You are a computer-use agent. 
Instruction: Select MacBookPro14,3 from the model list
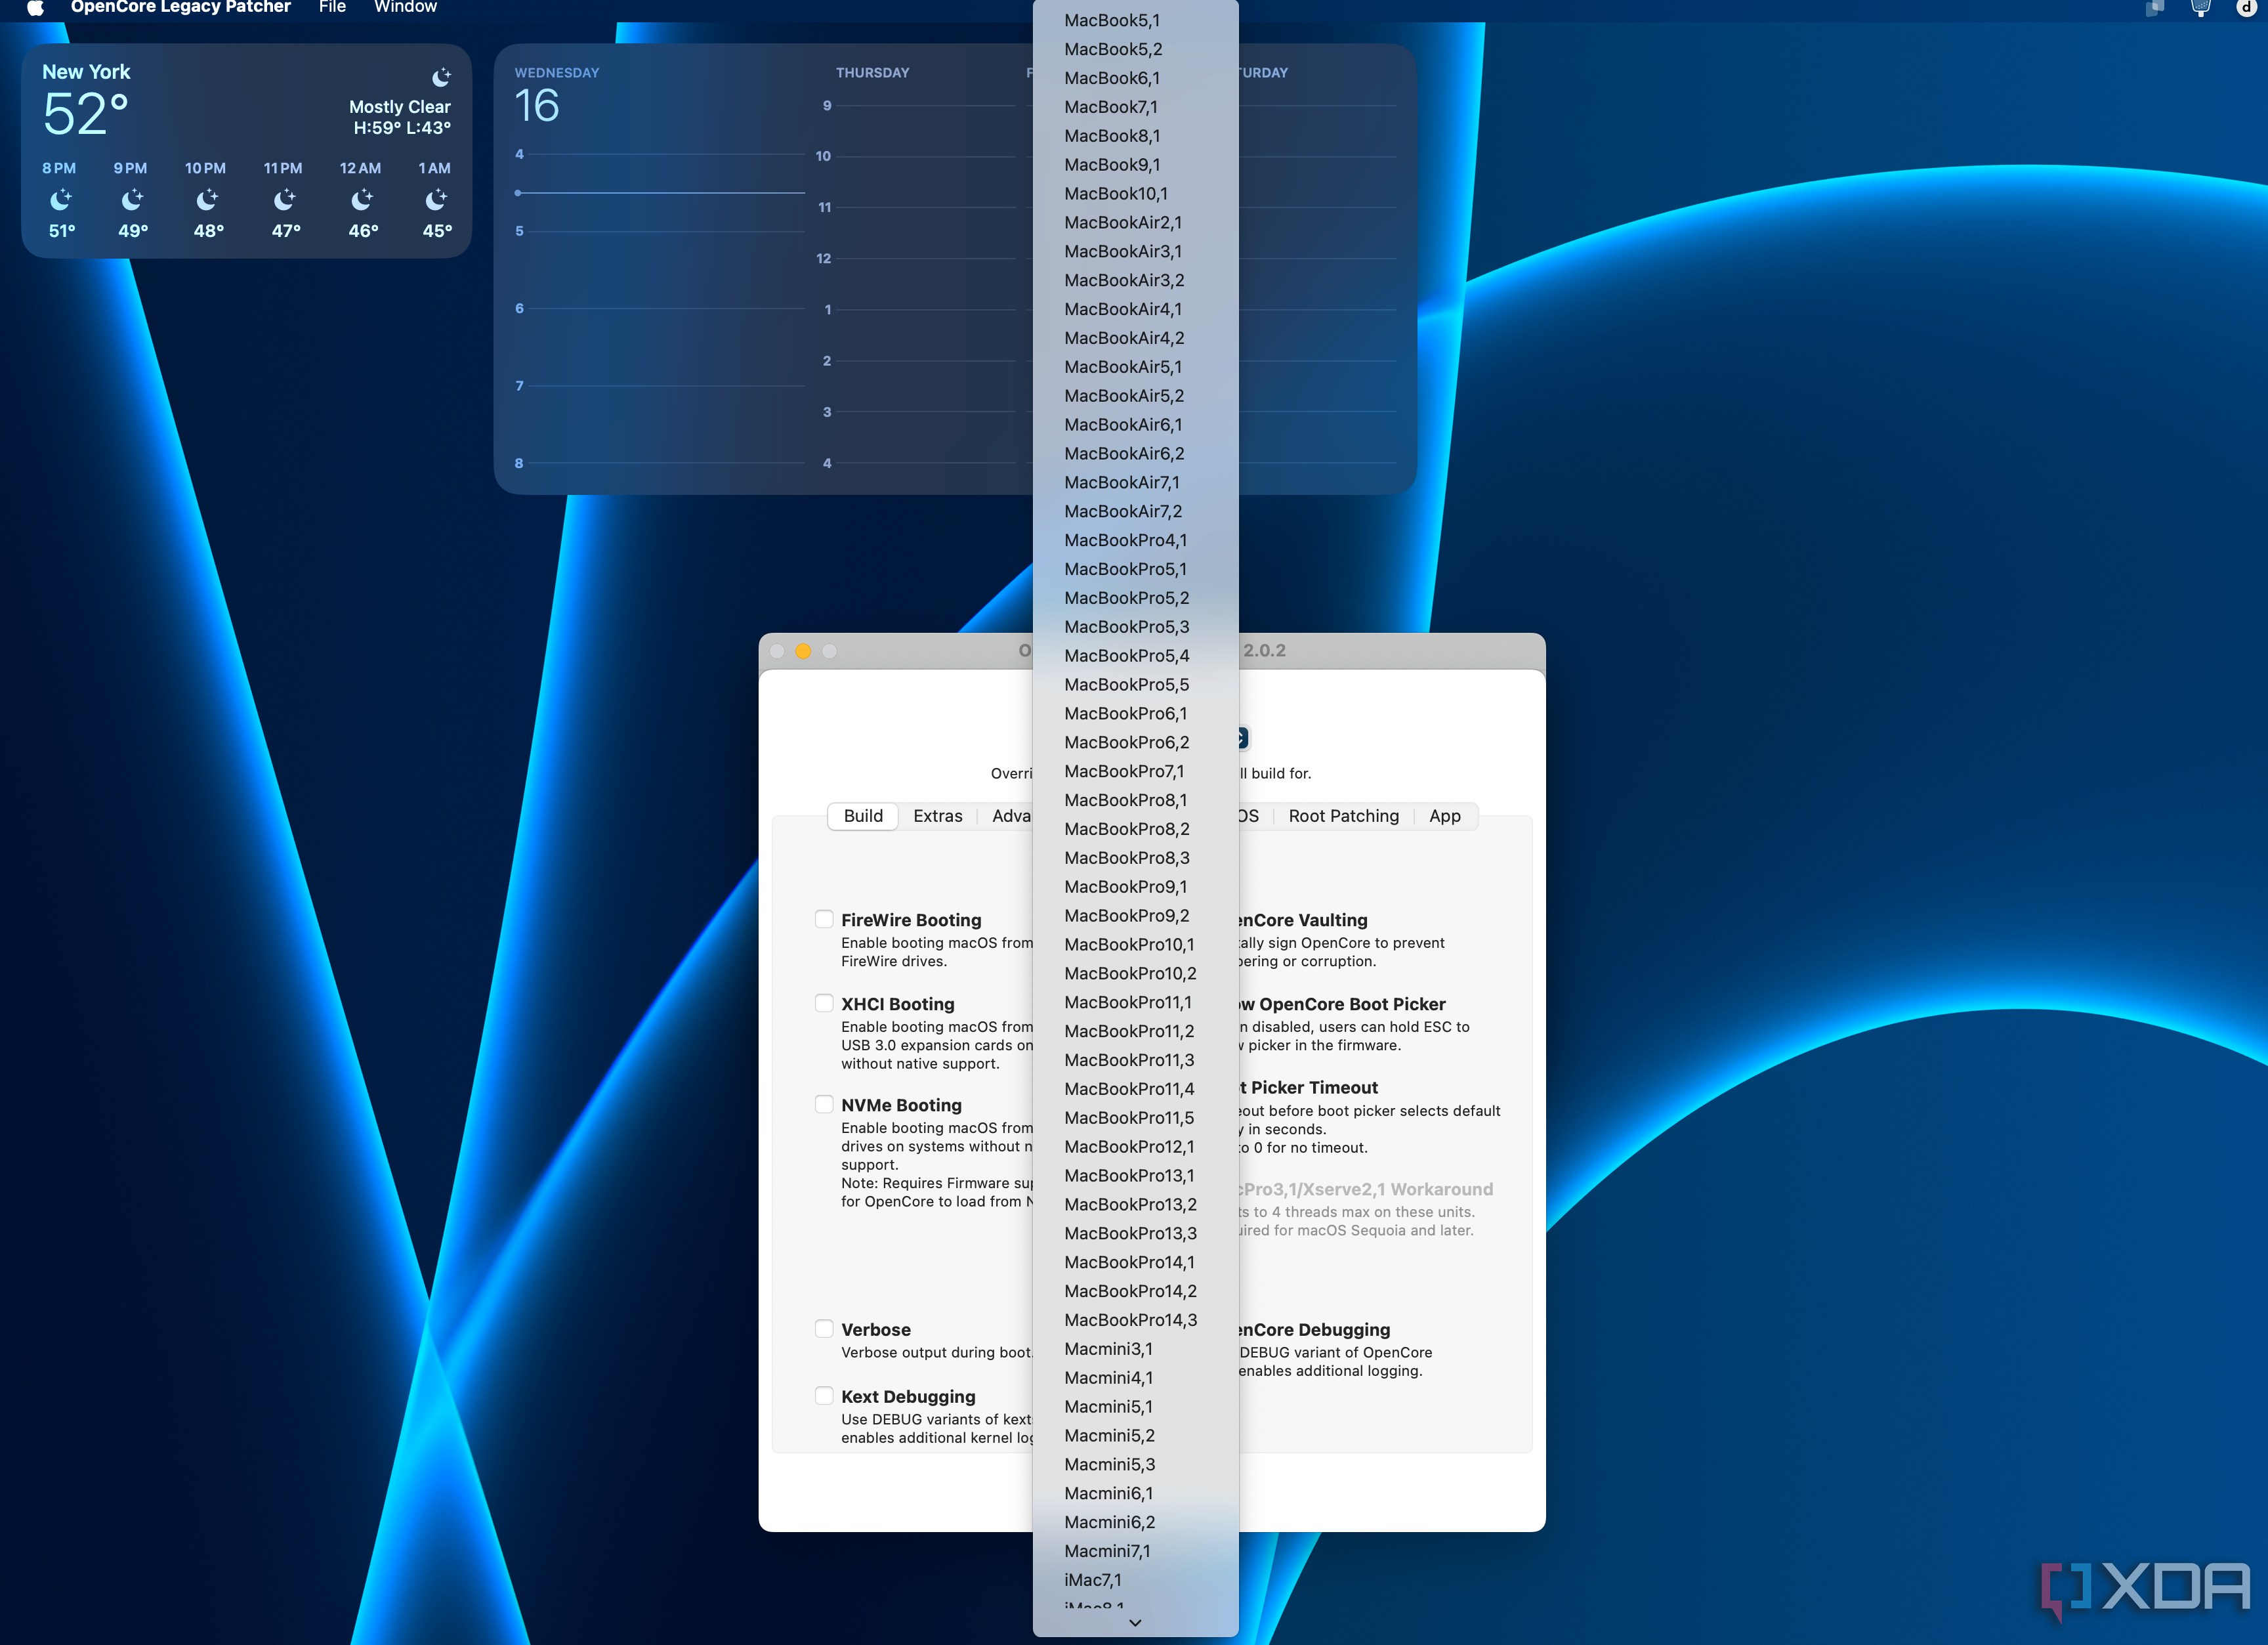coord(1135,1320)
